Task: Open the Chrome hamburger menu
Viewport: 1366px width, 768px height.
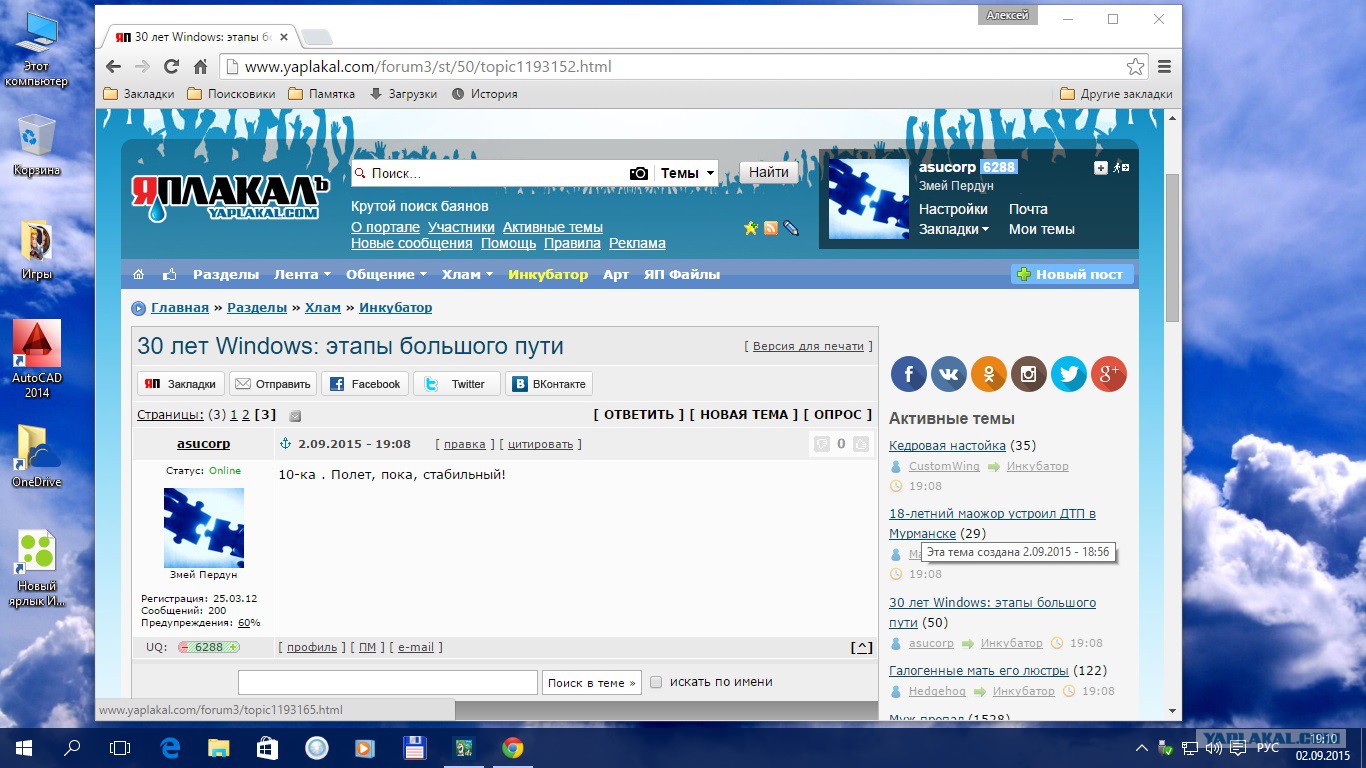Action: [1164, 67]
